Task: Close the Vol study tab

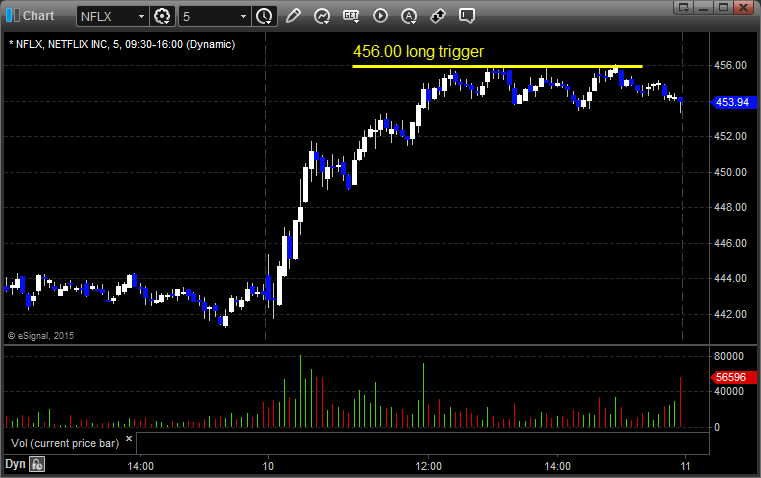Action: [129, 439]
